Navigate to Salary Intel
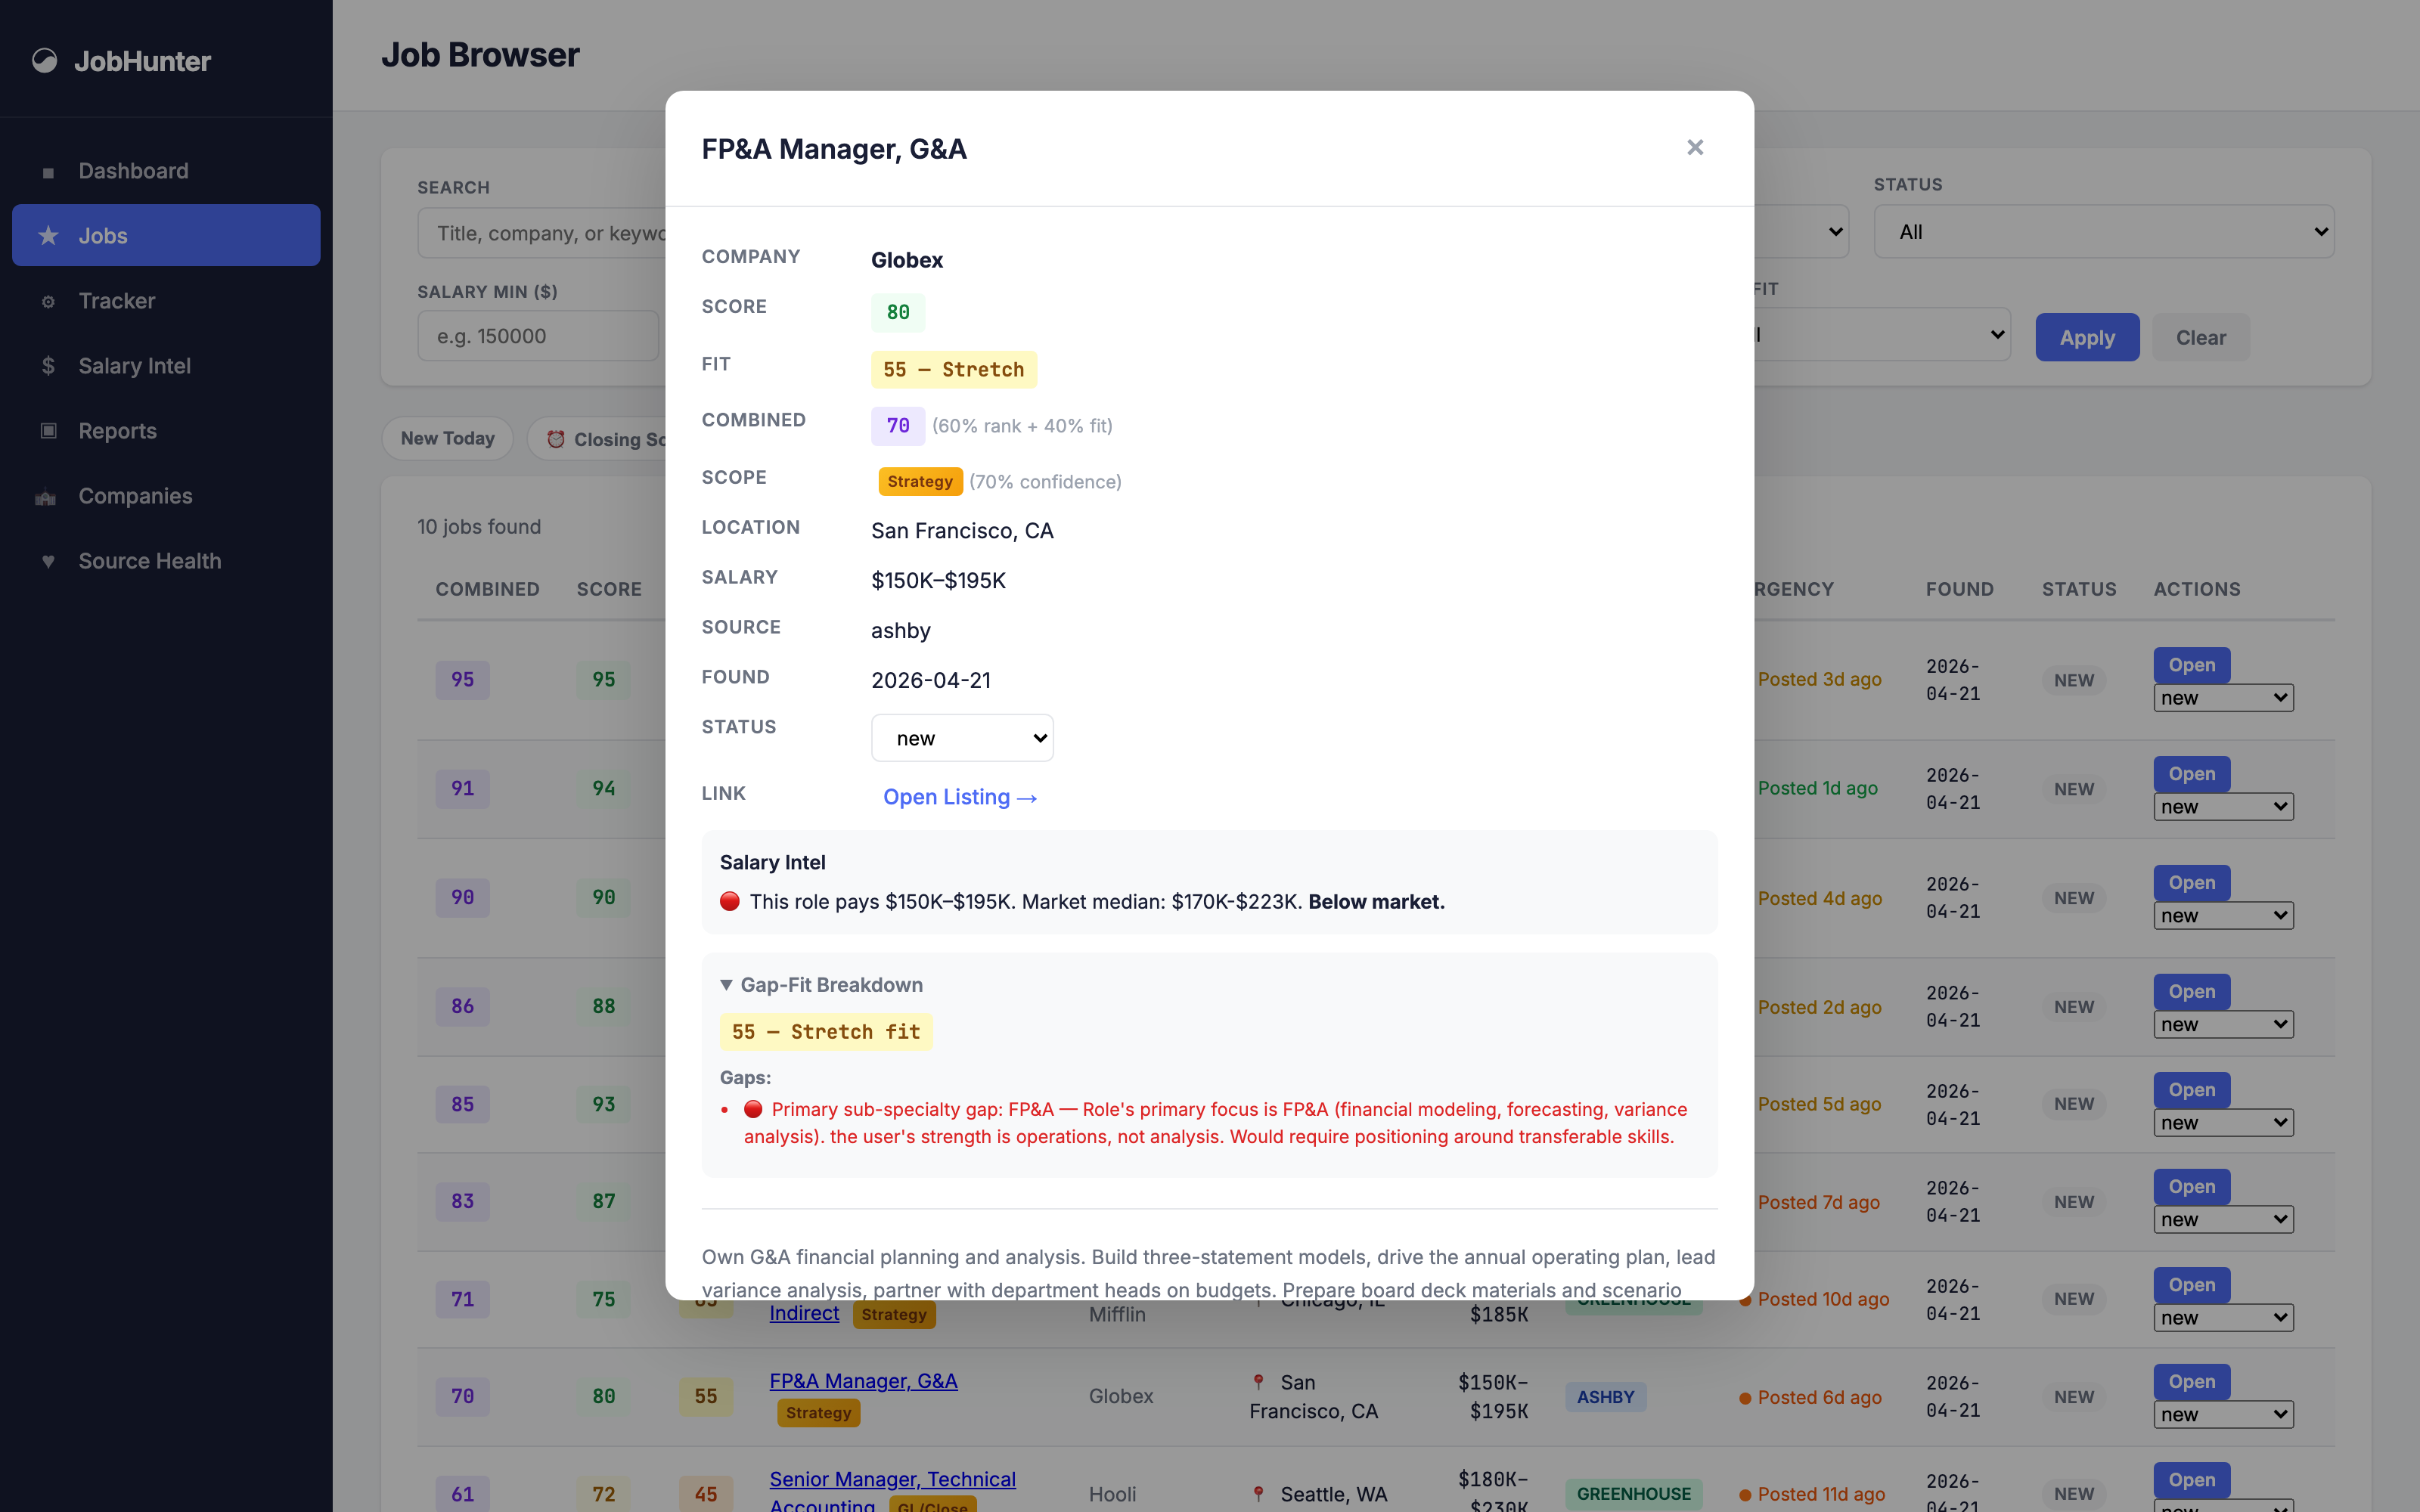 click(166, 366)
